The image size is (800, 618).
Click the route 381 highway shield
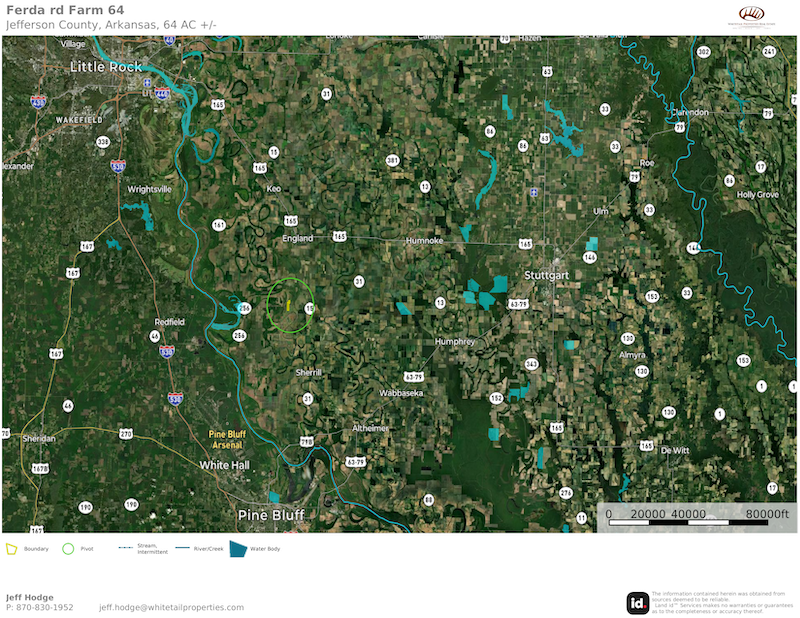point(392,160)
